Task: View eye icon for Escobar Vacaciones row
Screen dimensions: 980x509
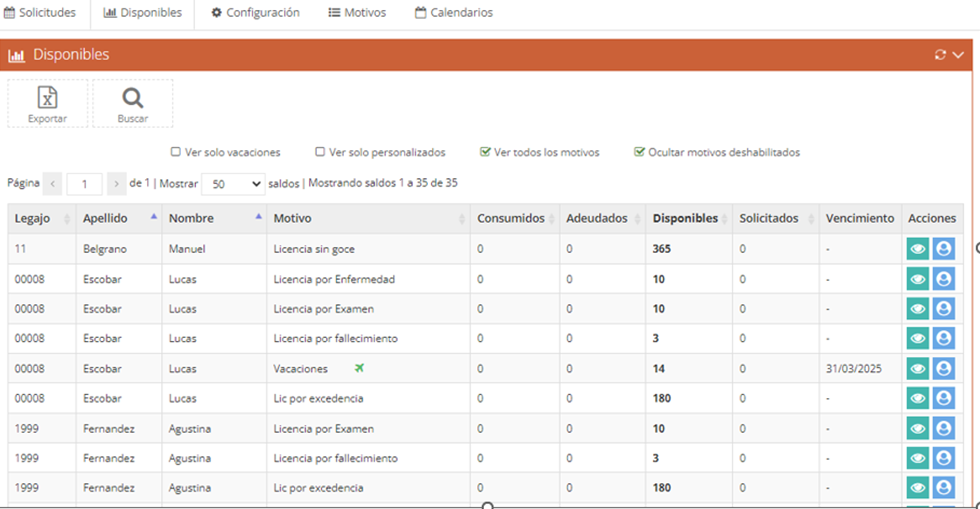Action: (x=918, y=368)
